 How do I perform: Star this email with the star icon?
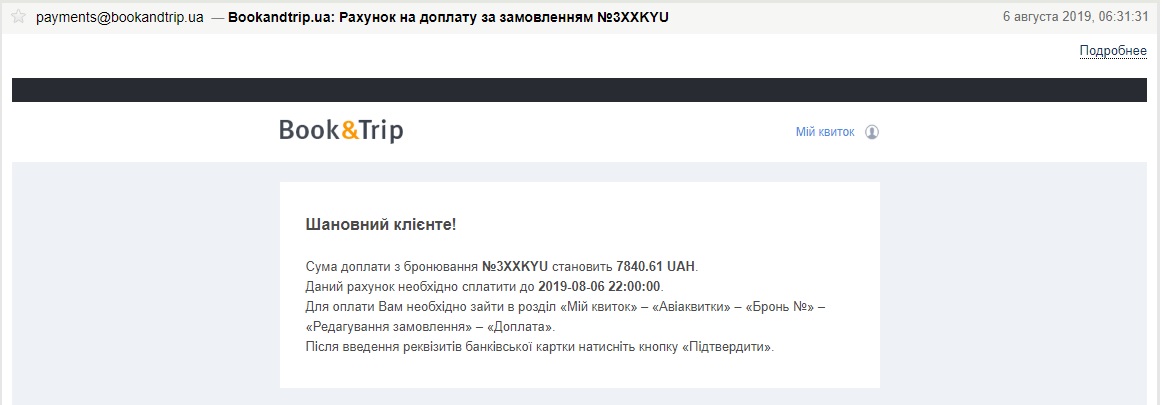click(x=18, y=17)
